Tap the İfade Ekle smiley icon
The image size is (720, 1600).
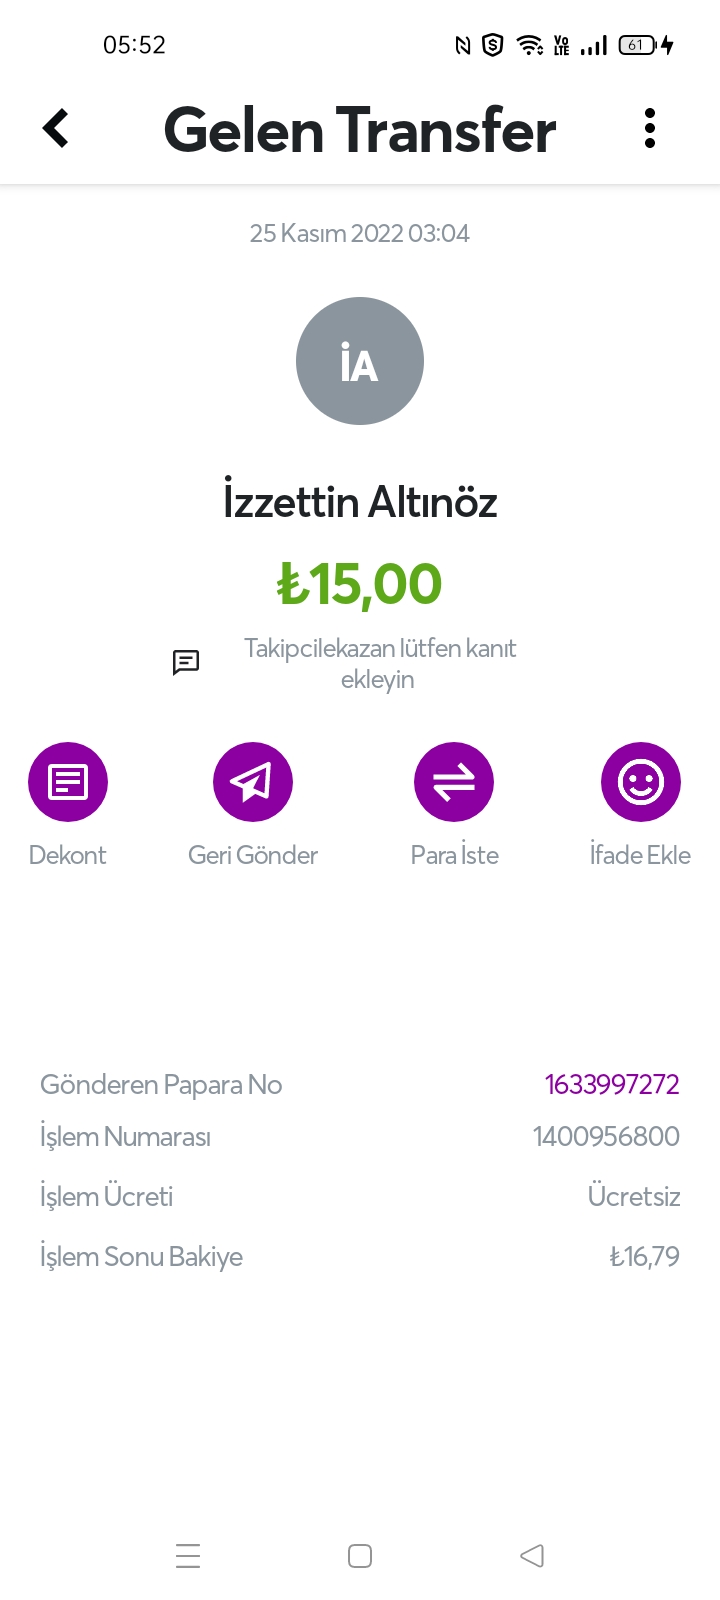[641, 782]
